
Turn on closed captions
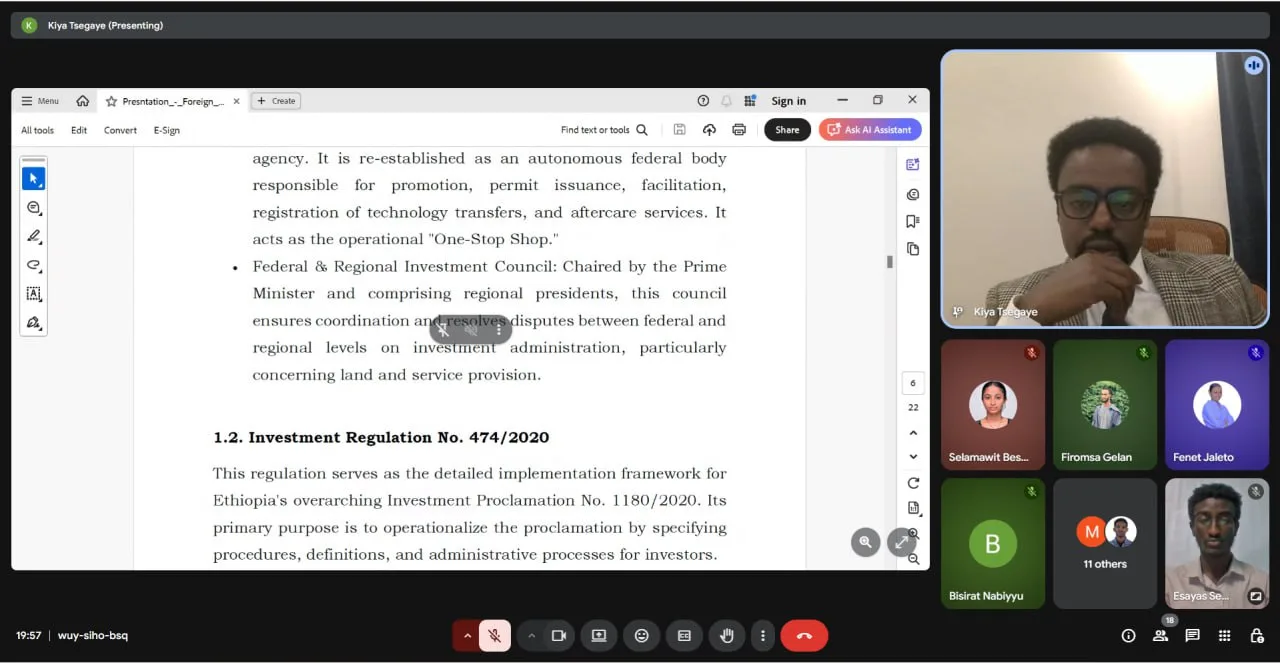pyautogui.click(x=684, y=636)
